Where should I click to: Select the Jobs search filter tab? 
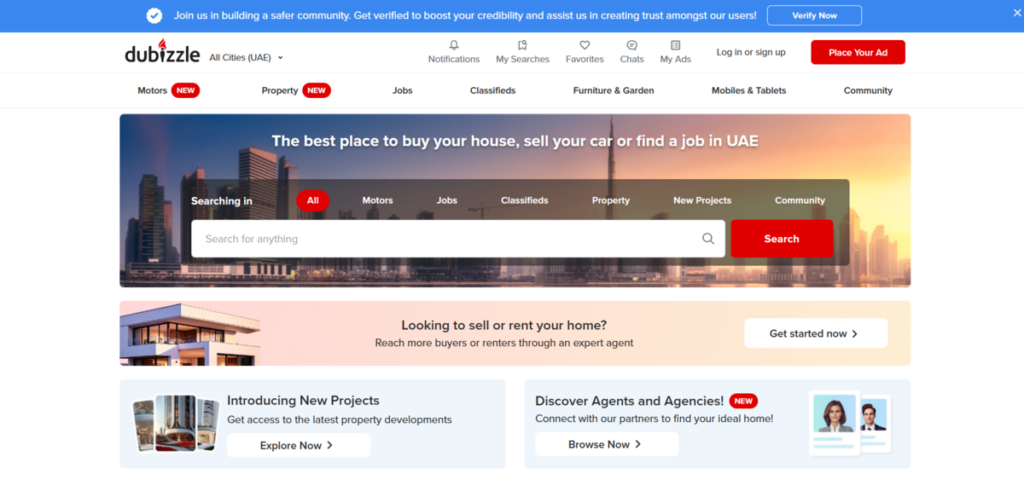tap(447, 200)
